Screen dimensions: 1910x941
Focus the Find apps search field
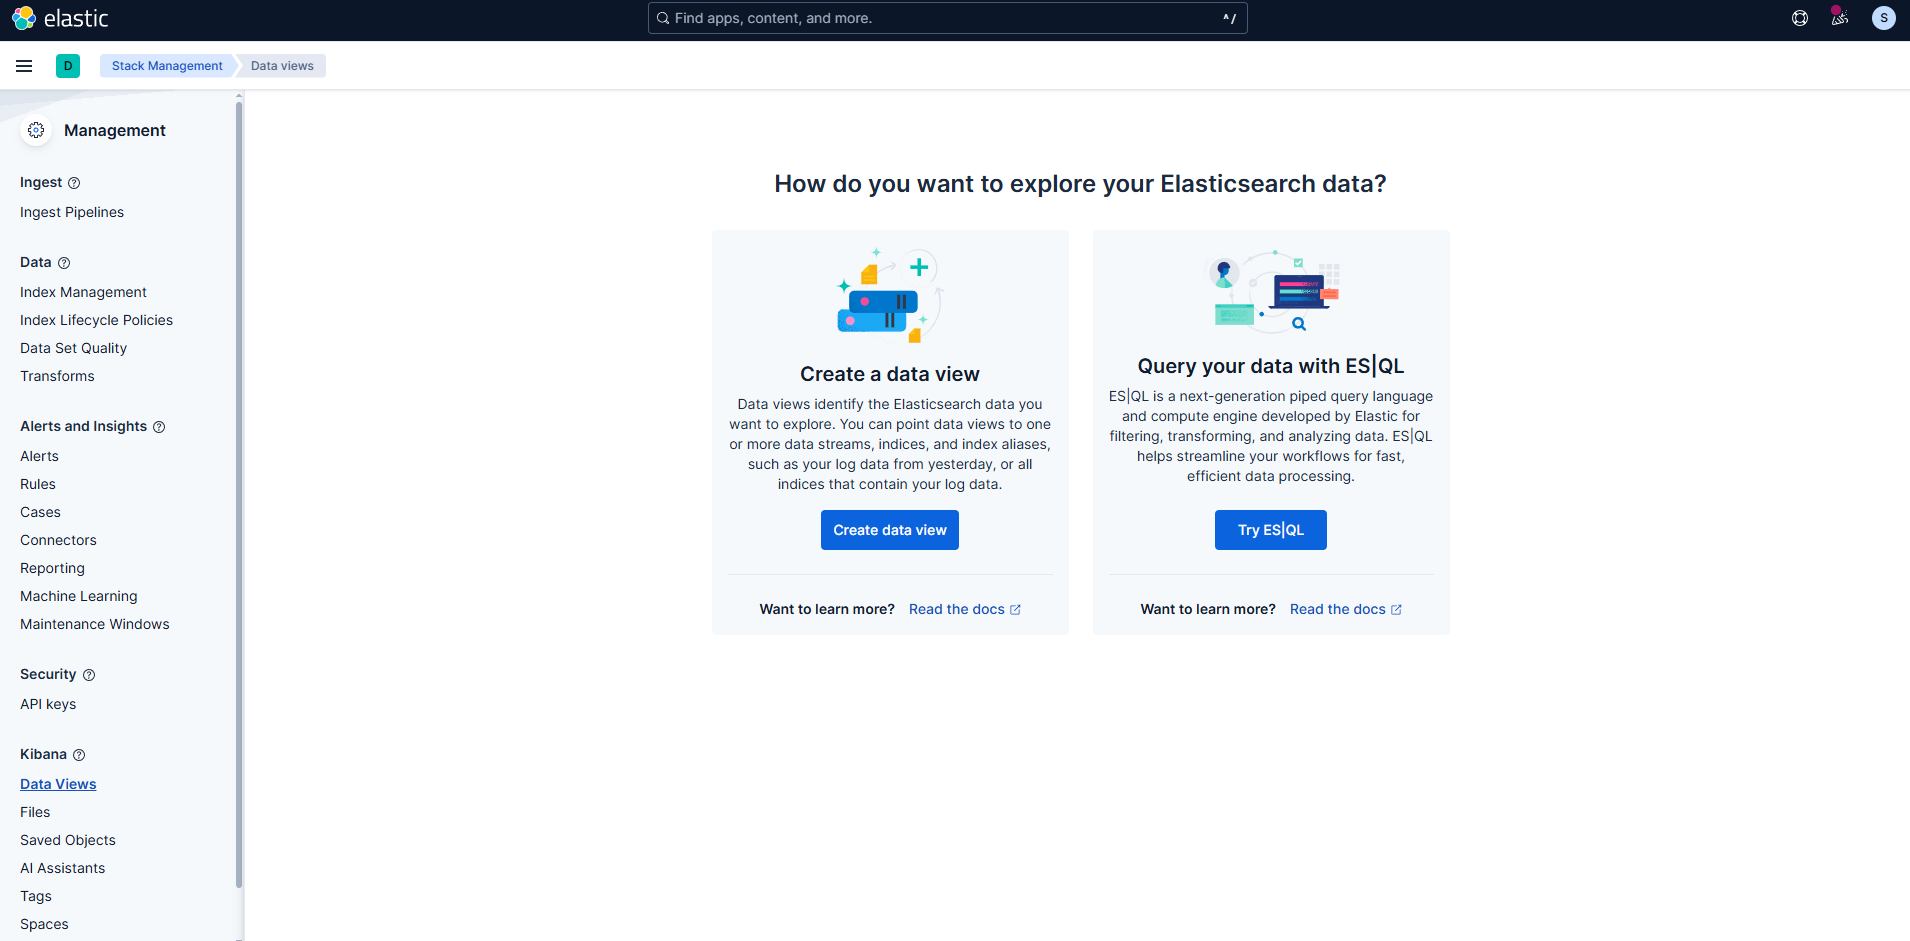tap(947, 18)
